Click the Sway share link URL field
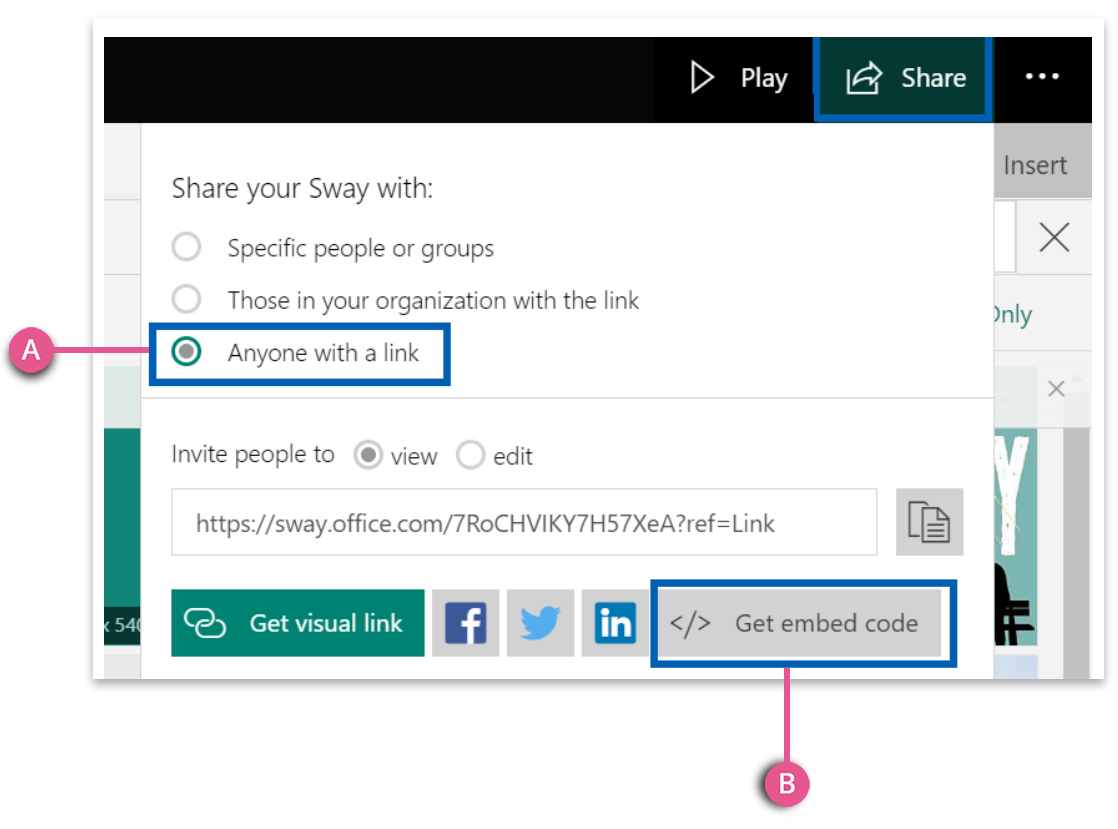 coord(524,522)
